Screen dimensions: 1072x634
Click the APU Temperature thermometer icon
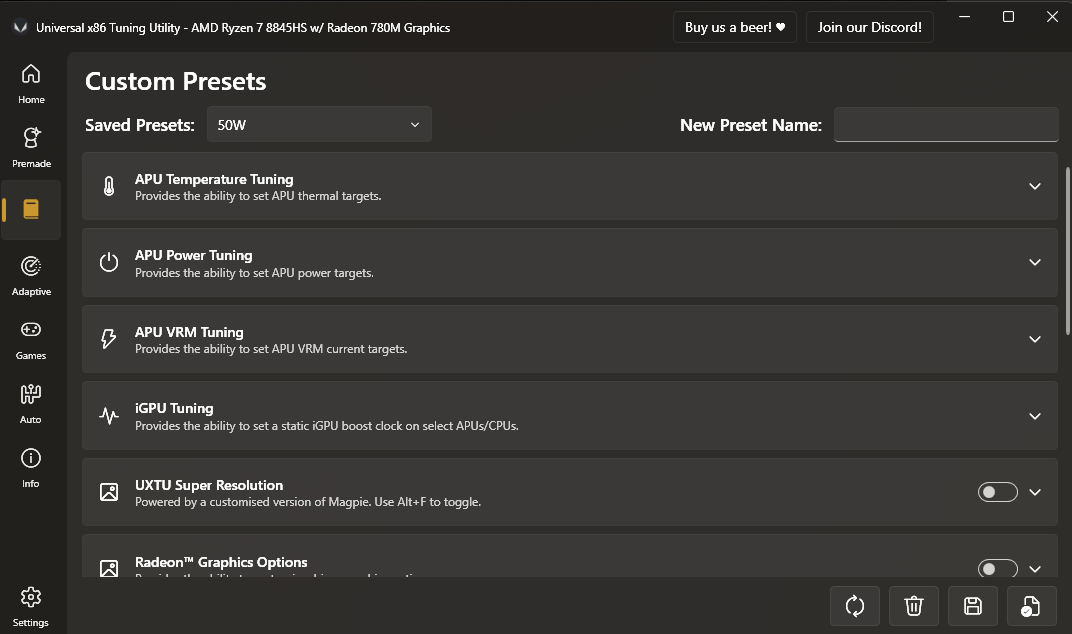coord(109,186)
